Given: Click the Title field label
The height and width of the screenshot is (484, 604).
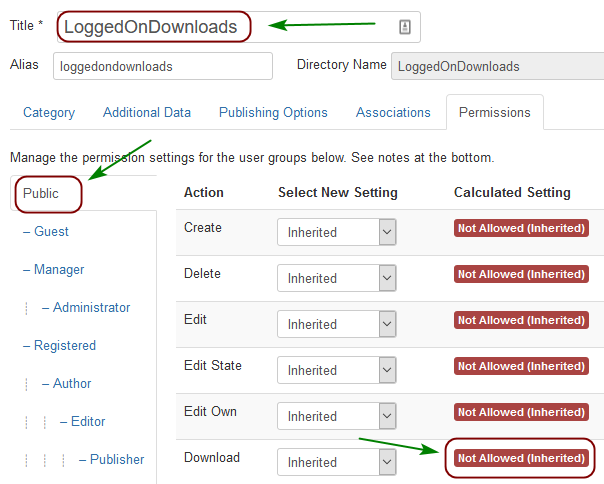Looking at the screenshot, I should [x=26, y=25].
